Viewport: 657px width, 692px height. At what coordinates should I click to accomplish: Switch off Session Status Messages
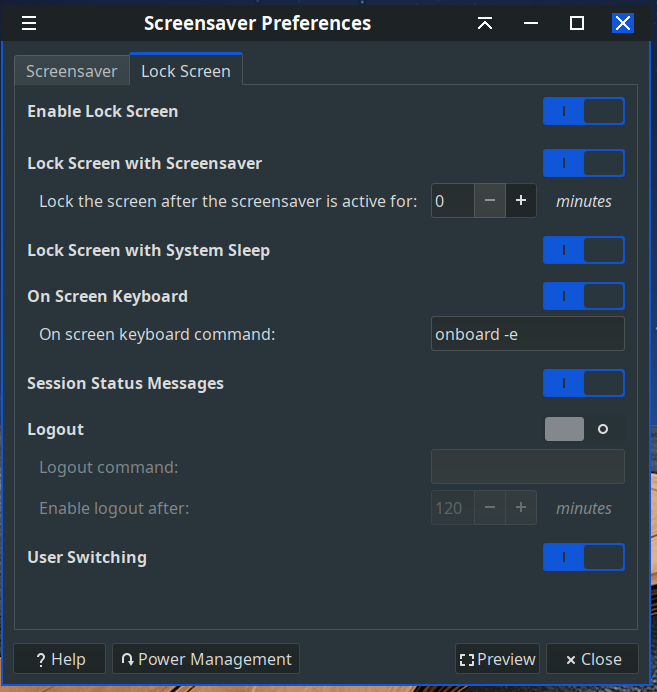point(583,383)
